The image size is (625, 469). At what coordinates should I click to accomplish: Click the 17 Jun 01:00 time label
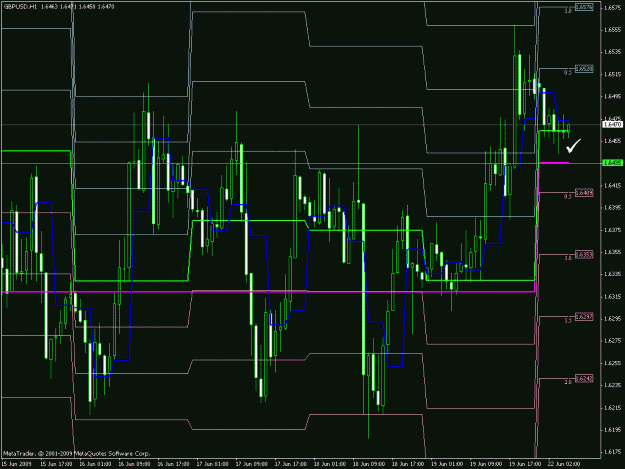point(213,464)
